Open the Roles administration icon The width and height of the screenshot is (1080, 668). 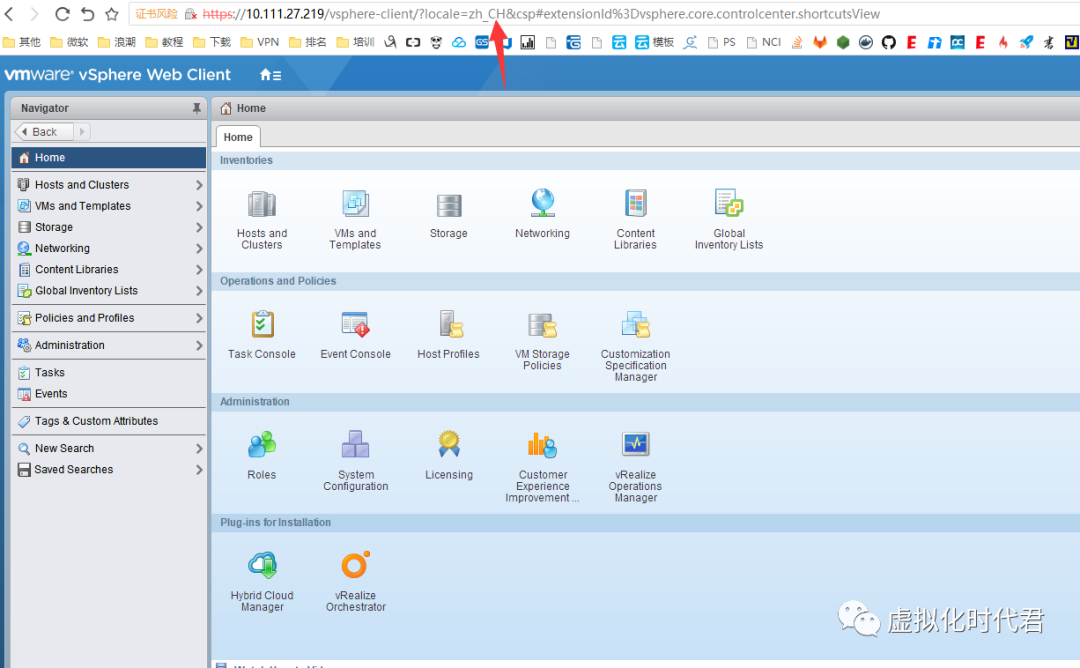(262, 445)
